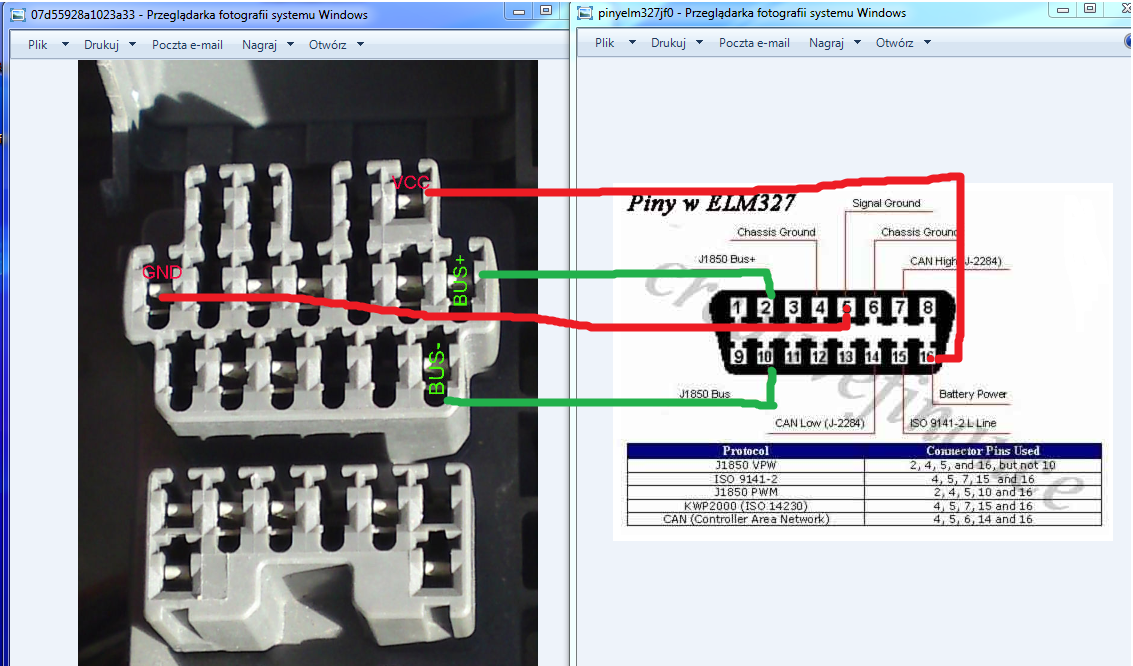Maximize the 07d55928a1023a33 viewer window
The height and width of the screenshot is (666, 1133).
(545, 11)
